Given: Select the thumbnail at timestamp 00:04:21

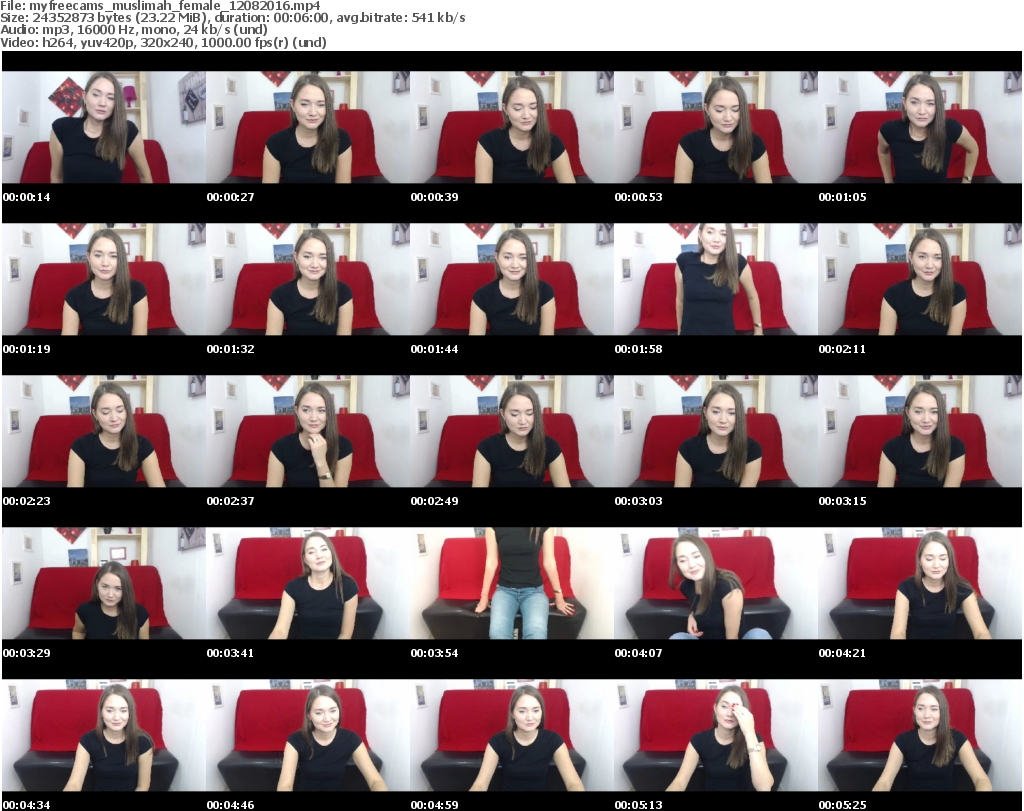Looking at the screenshot, I should (920, 584).
